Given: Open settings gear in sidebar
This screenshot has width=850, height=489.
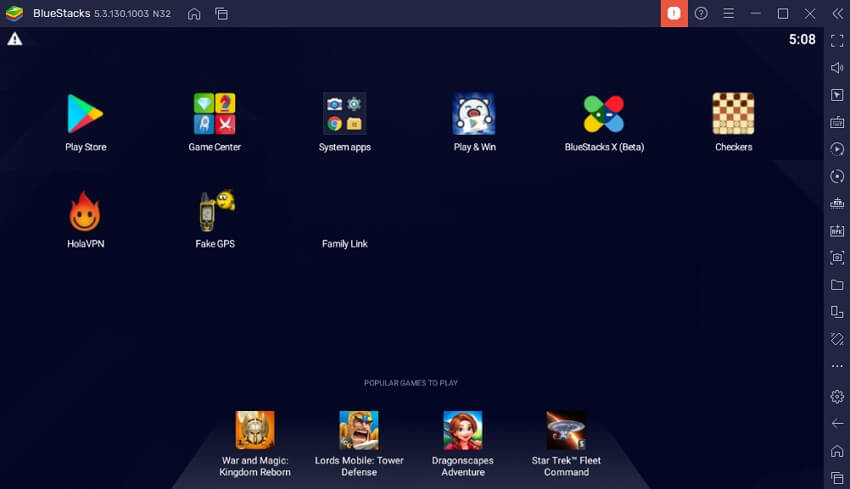Looking at the screenshot, I should coord(837,396).
